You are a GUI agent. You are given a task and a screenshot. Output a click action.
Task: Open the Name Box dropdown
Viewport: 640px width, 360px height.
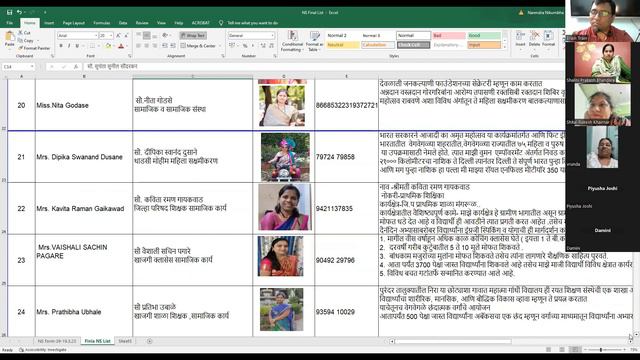click(32, 67)
